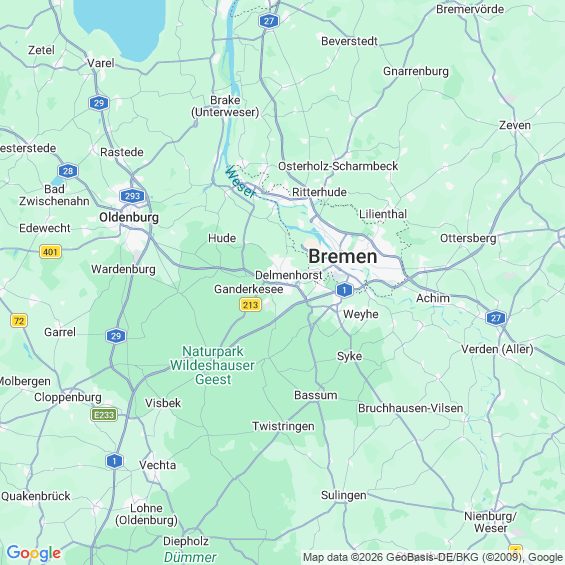
Task: Click the A27 shield near Verden (Aller)
Action: 496,318
